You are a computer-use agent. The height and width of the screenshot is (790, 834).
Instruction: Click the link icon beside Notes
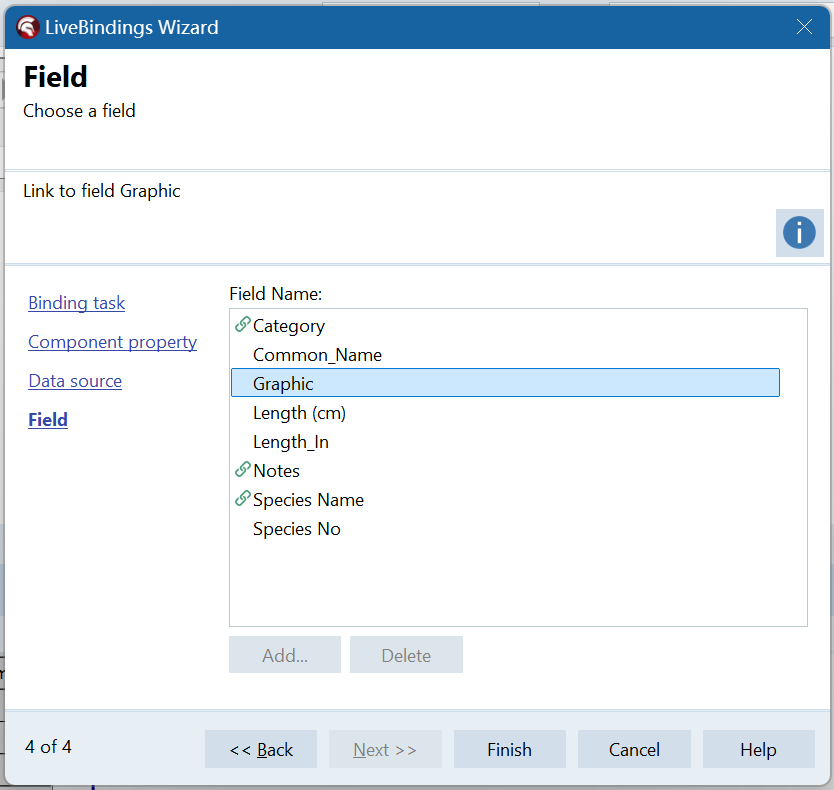pos(243,469)
